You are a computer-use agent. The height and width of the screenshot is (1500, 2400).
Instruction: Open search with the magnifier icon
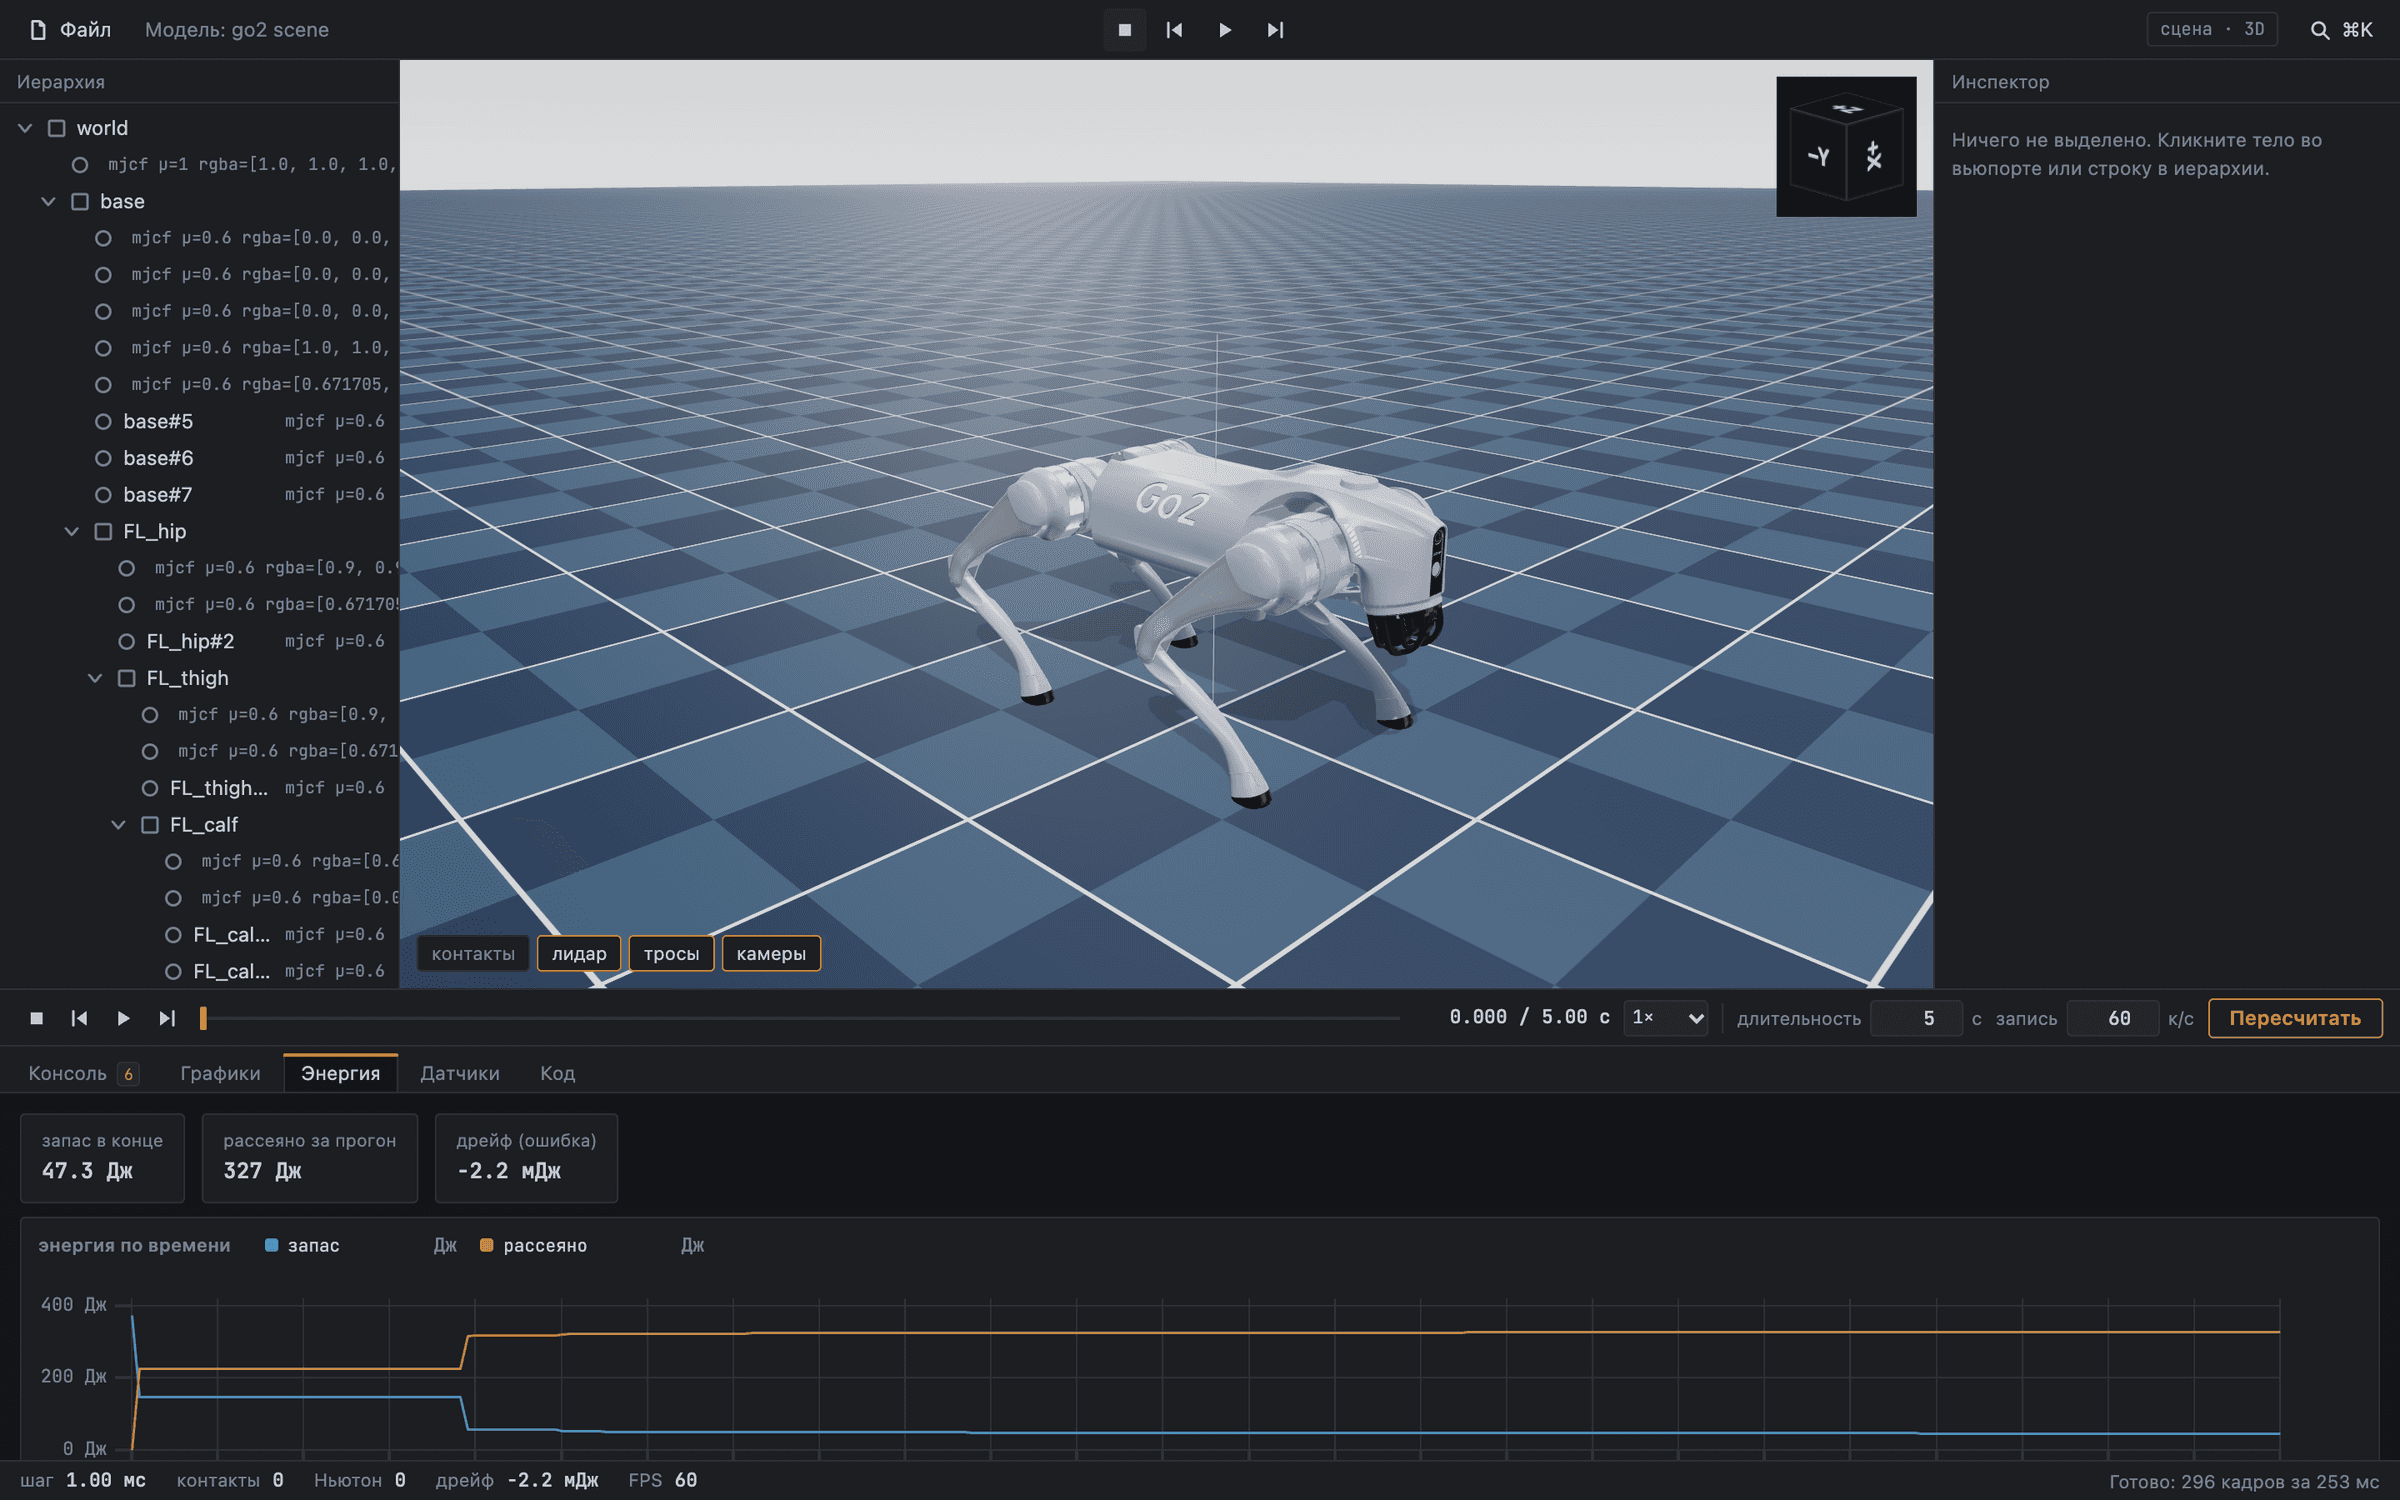click(x=2320, y=30)
